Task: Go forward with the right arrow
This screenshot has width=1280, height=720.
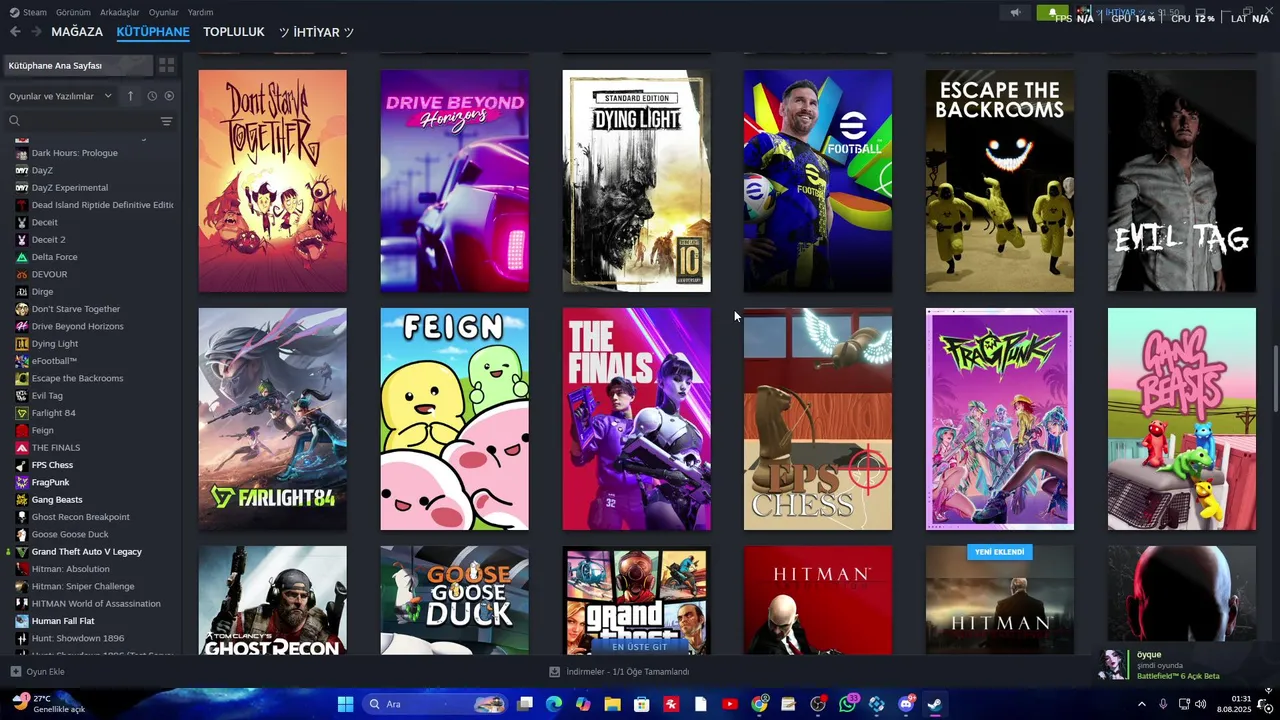Action: (x=36, y=32)
